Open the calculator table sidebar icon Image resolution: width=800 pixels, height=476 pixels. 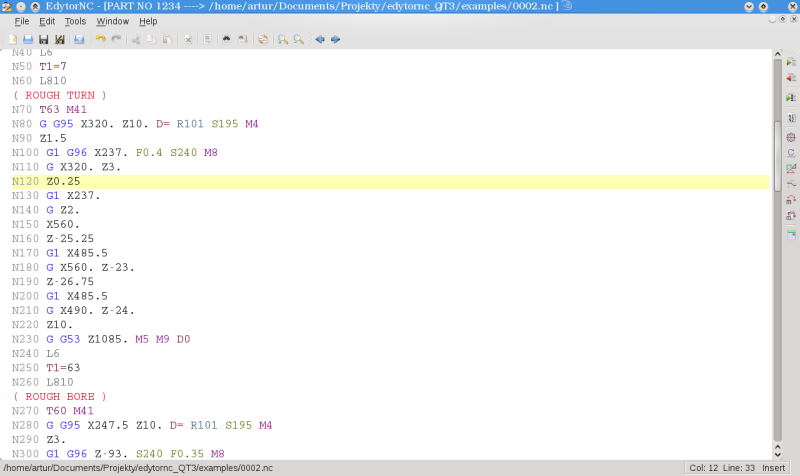791,235
